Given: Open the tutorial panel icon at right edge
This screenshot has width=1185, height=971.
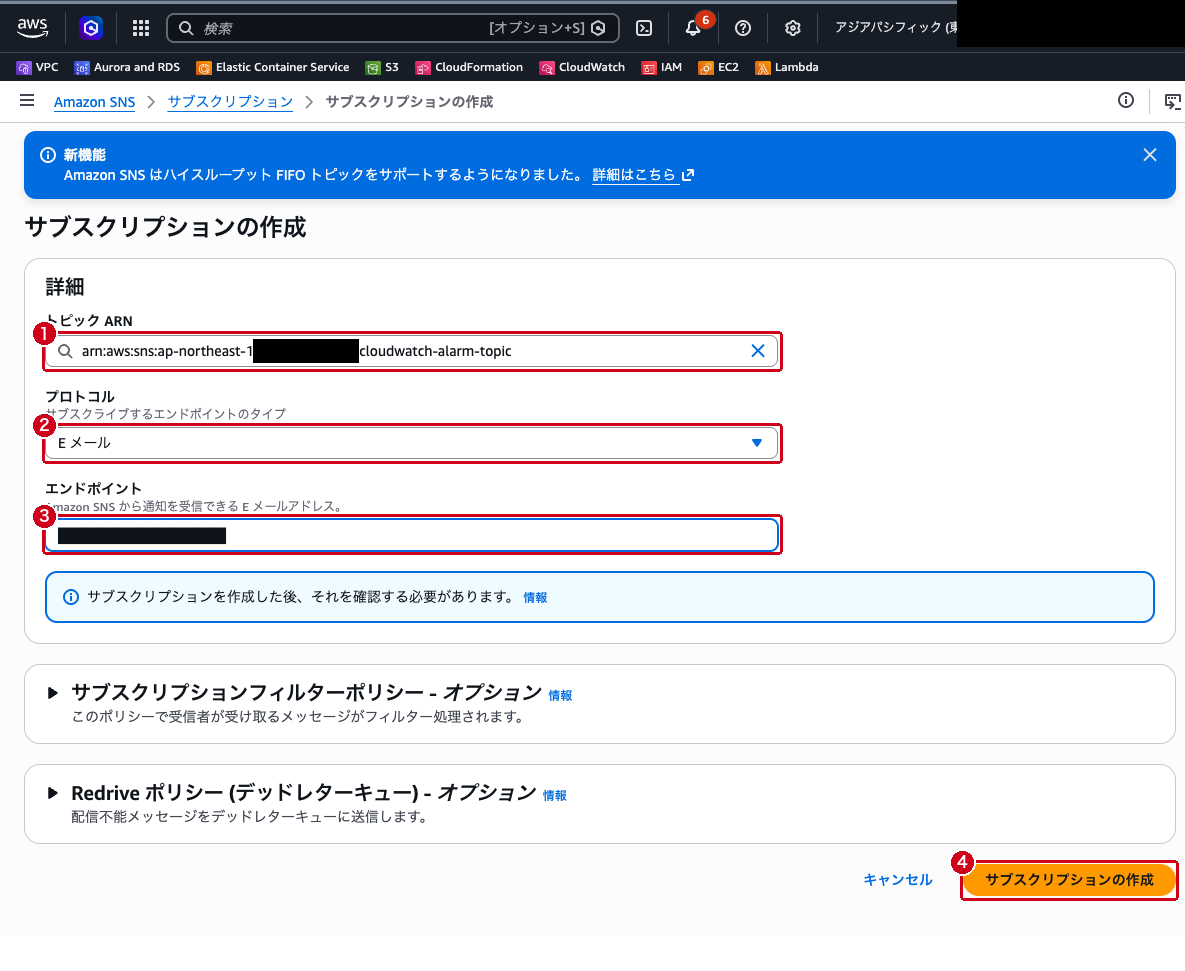Looking at the screenshot, I should point(1173,101).
